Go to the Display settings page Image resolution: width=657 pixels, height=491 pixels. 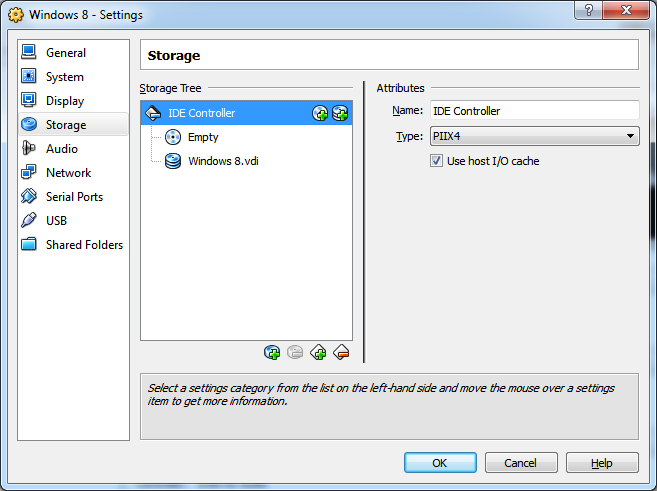tap(65, 101)
